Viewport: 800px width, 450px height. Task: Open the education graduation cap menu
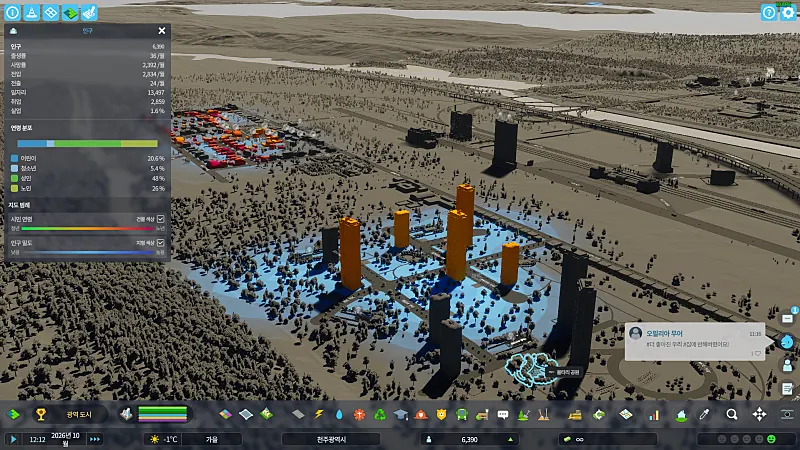(401, 414)
